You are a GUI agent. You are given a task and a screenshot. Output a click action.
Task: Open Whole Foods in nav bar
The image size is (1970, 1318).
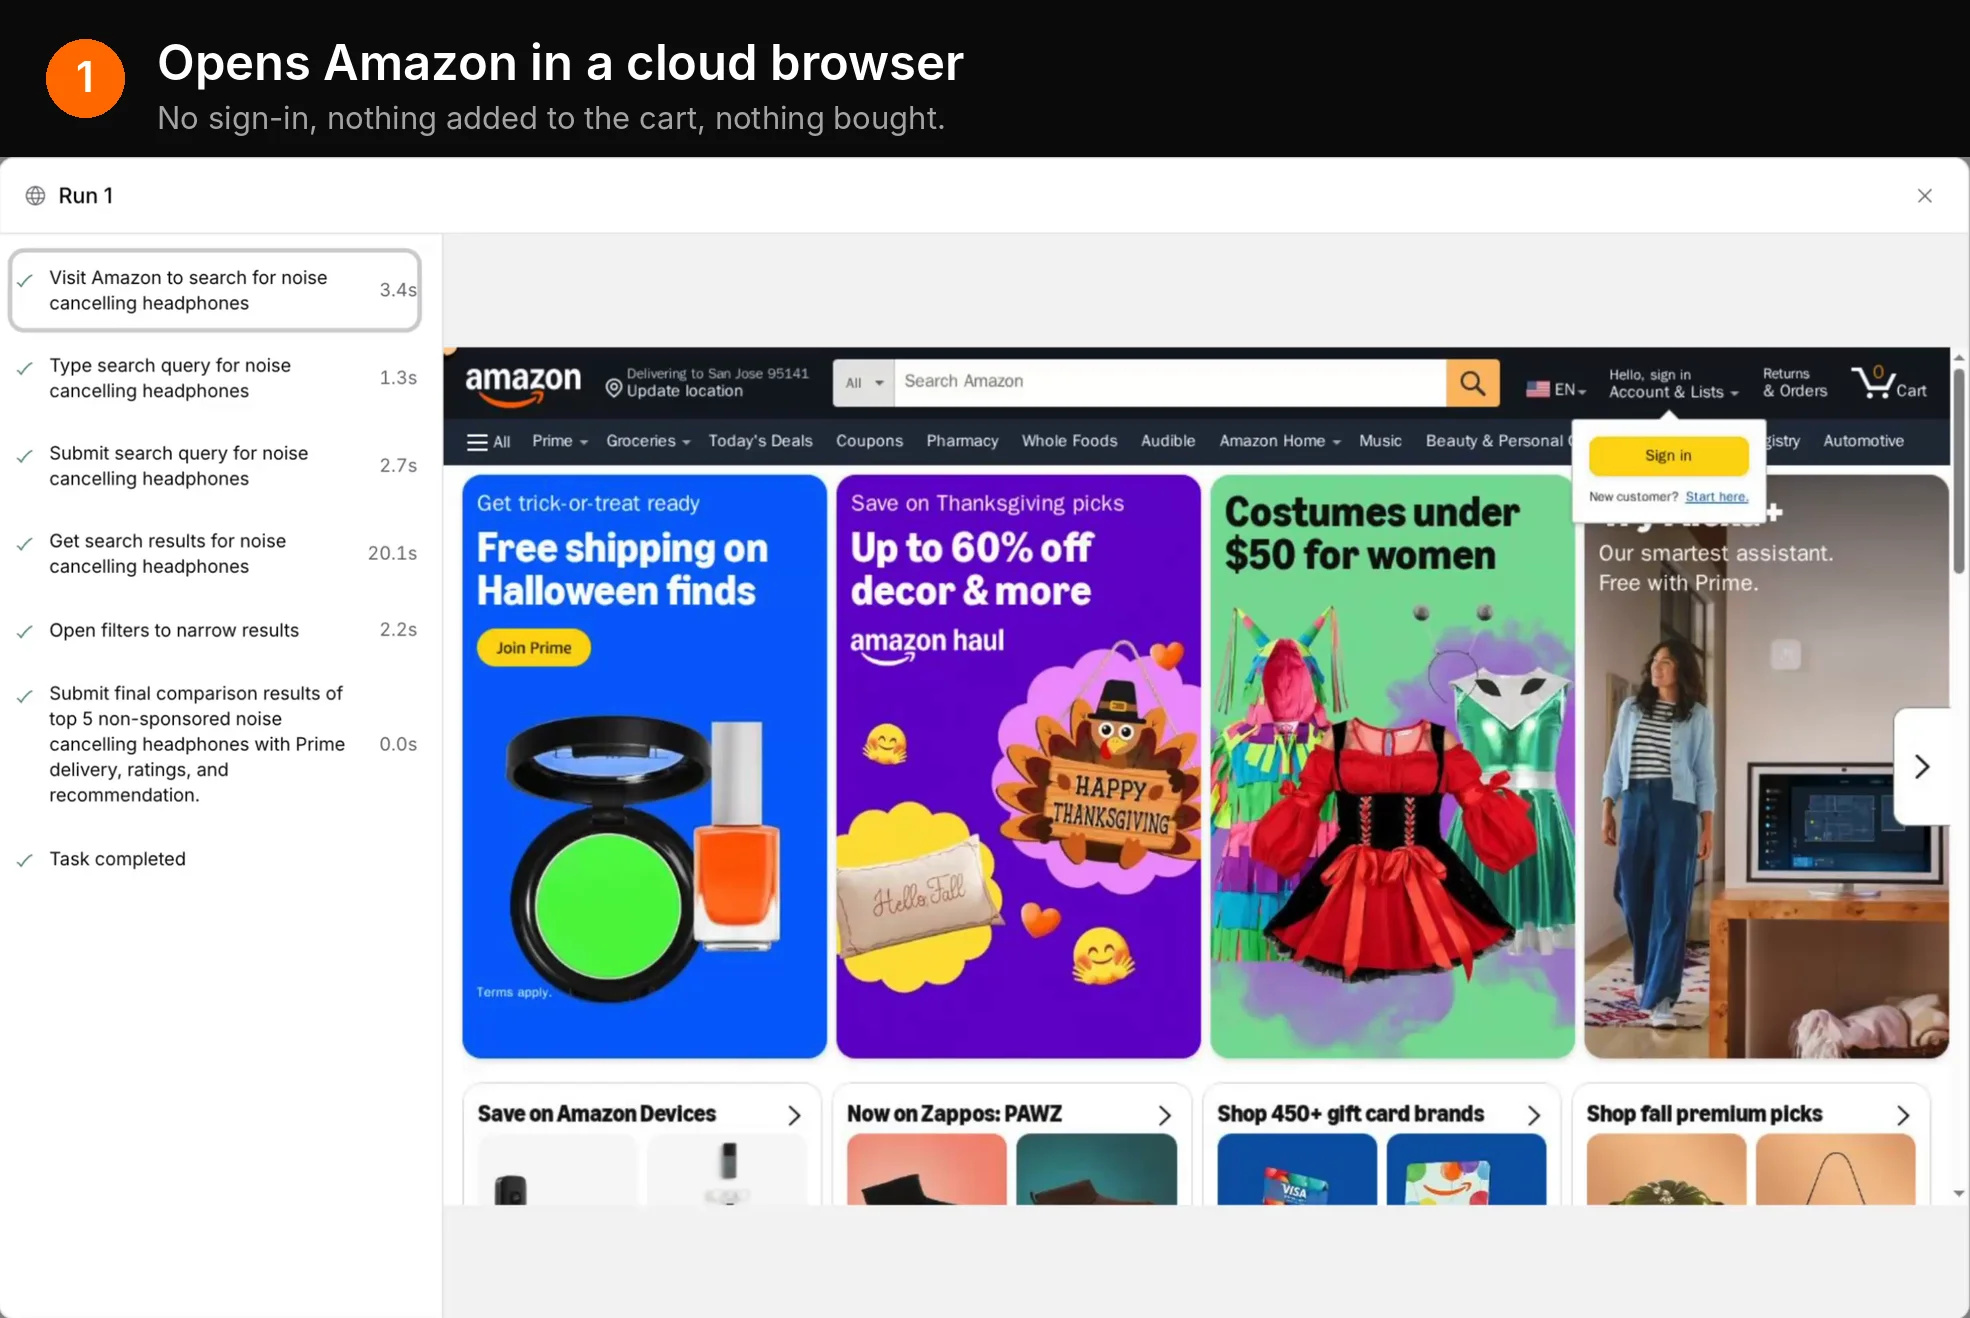(x=1069, y=441)
